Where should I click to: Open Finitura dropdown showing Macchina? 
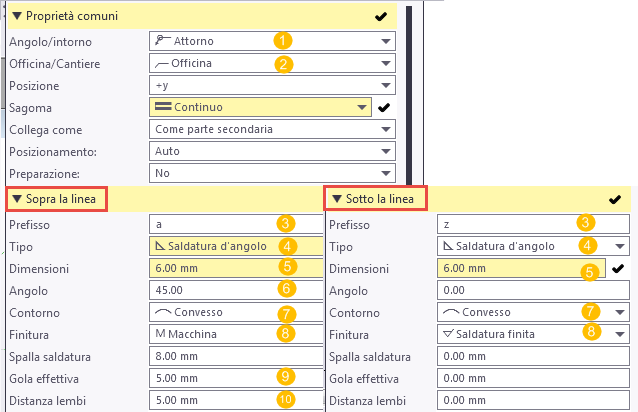(236, 334)
